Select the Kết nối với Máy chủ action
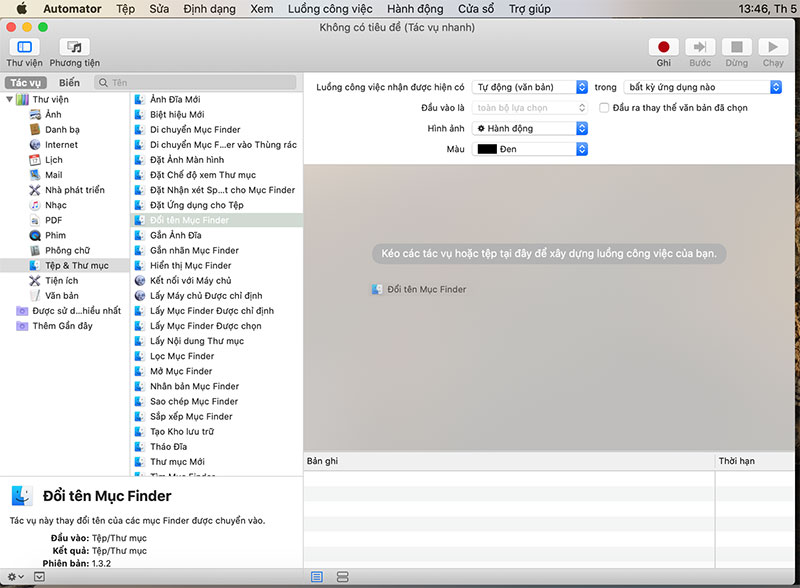Image resolution: width=800 pixels, height=588 pixels. click(217, 280)
